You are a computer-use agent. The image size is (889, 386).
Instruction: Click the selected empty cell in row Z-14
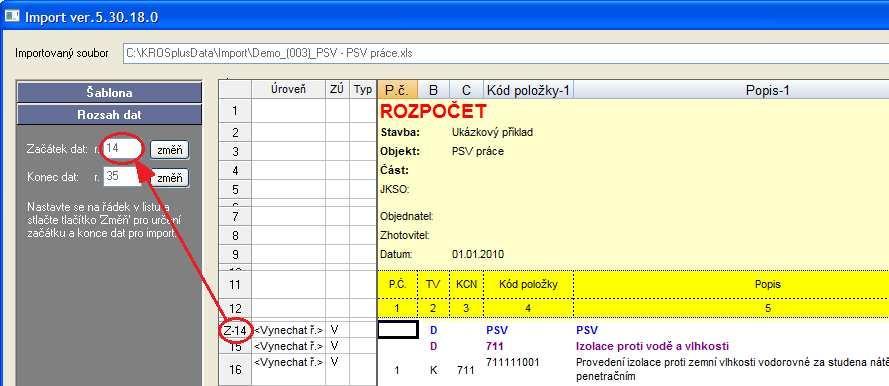point(398,329)
